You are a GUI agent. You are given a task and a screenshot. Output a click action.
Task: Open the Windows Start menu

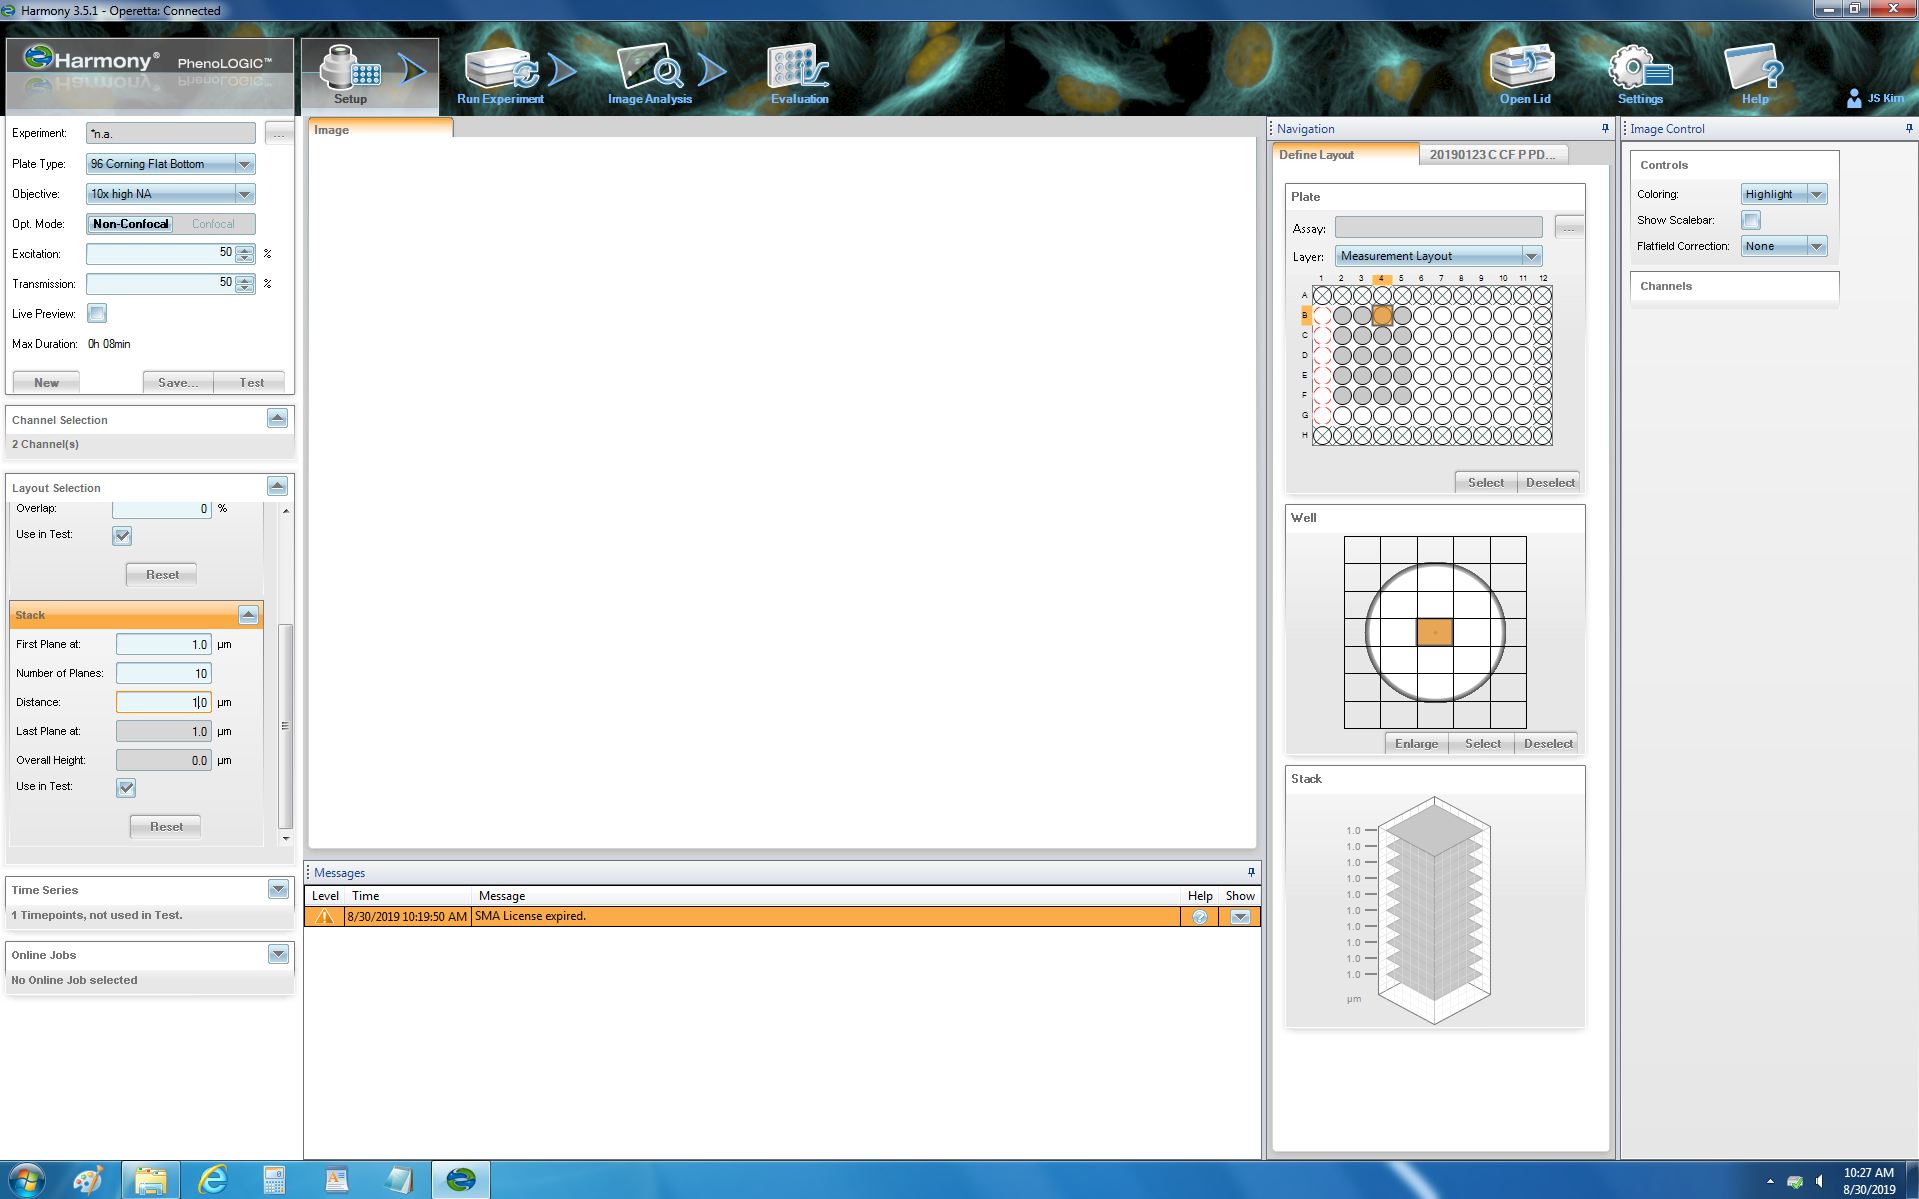[26, 1180]
